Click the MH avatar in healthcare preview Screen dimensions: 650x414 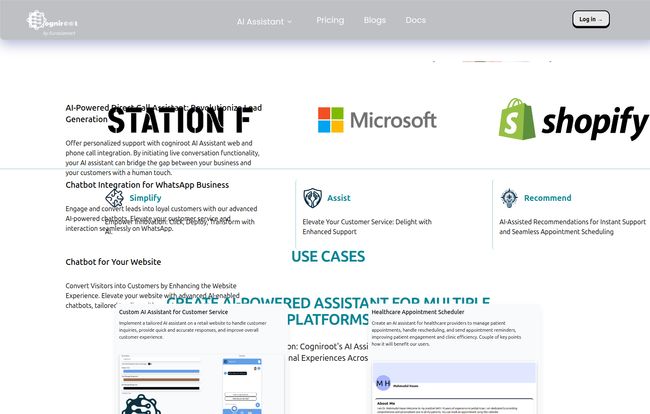383,383
